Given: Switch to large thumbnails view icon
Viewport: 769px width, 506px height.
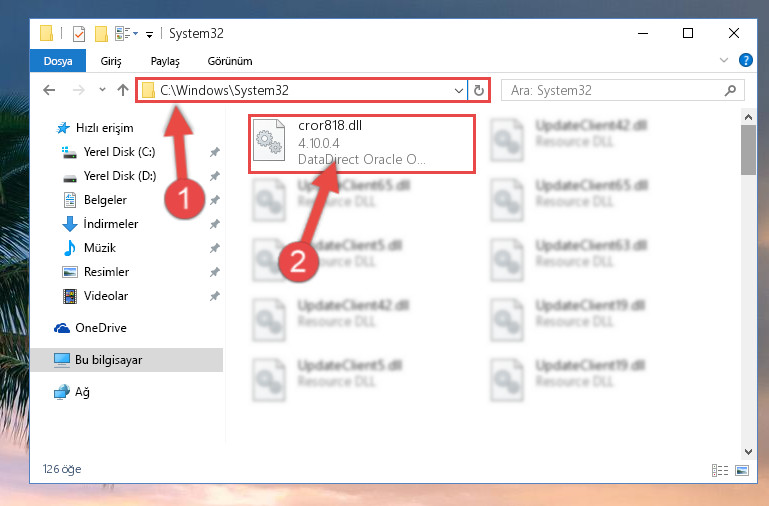Looking at the screenshot, I should pos(742,471).
